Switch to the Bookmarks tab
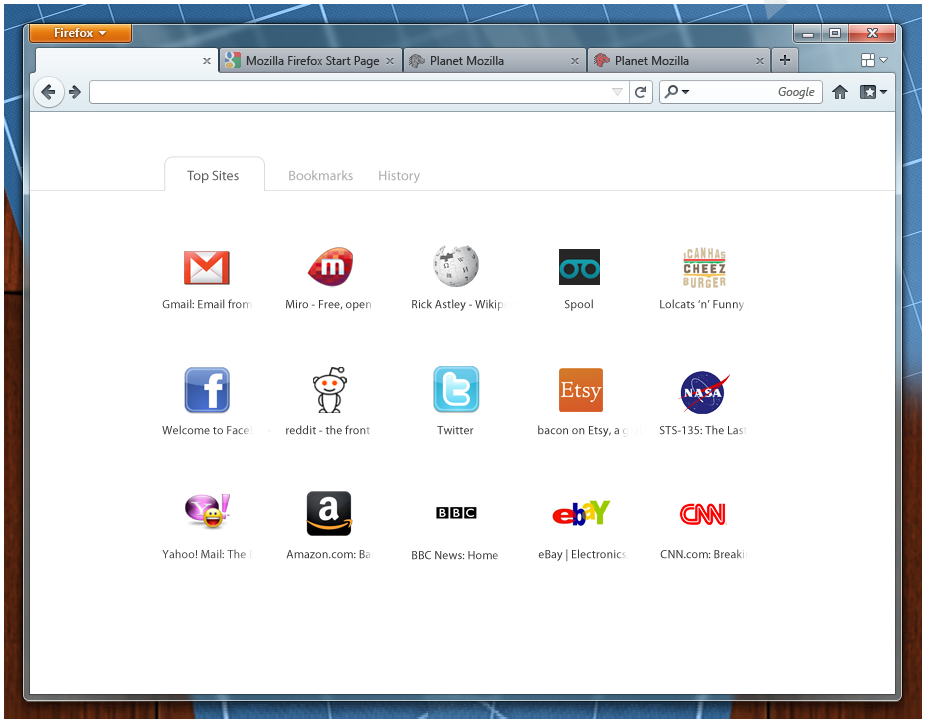This screenshot has width=929, height=723. pos(320,176)
